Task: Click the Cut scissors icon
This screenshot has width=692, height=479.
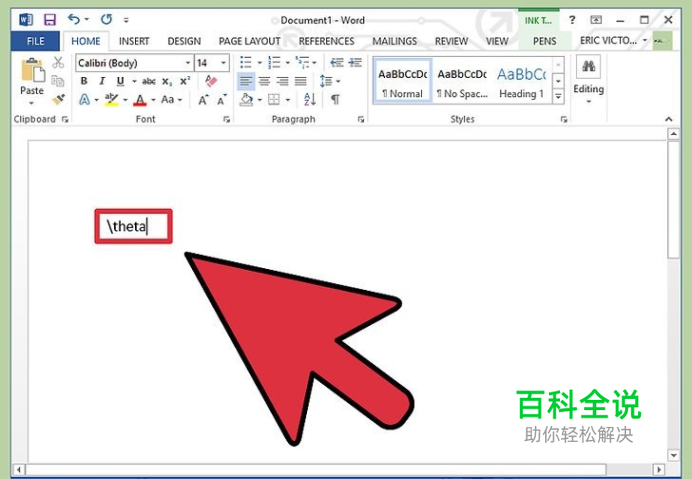Action: click(58, 63)
